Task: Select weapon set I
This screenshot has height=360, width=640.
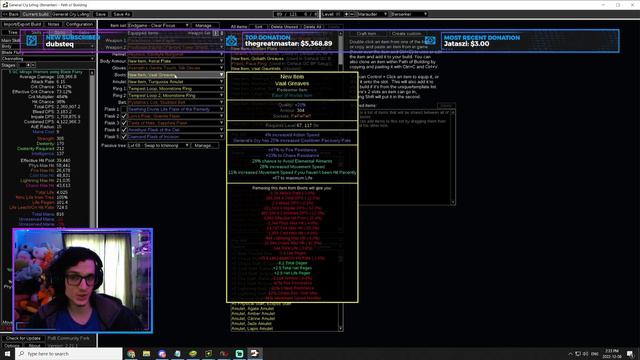Action: (x=216, y=33)
